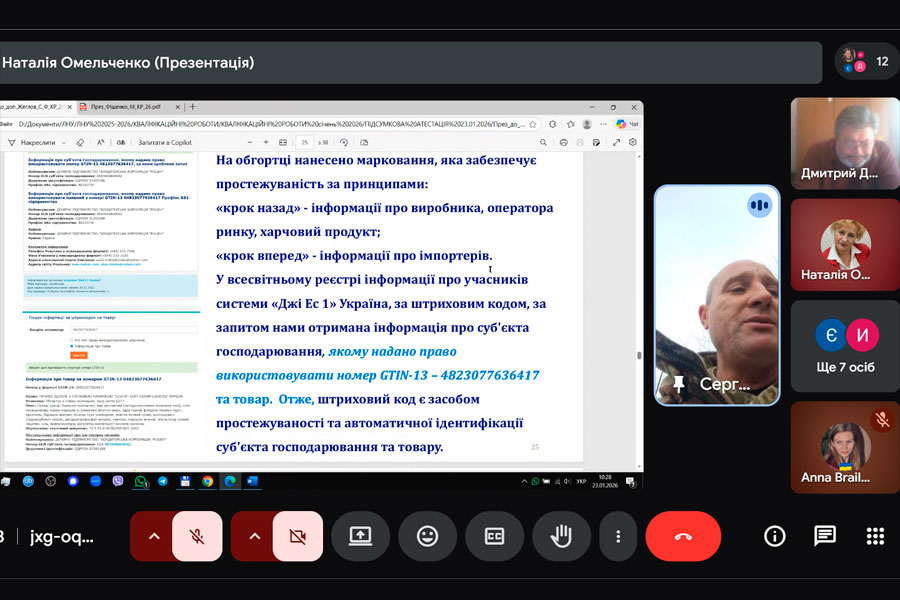The image size is (900, 600).
Task: Toggle closed captions with the CC button
Action: 494,536
